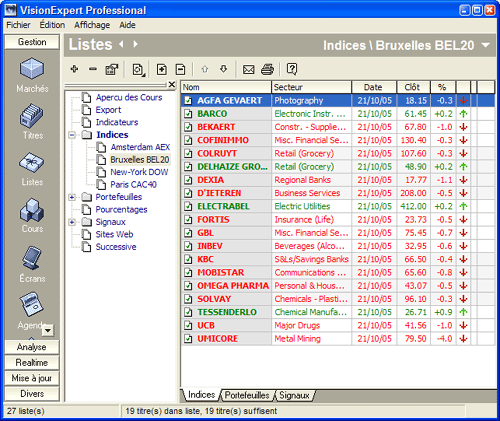Sort by the Nom column header
Screen dimensions: 500x421
[226, 87]
